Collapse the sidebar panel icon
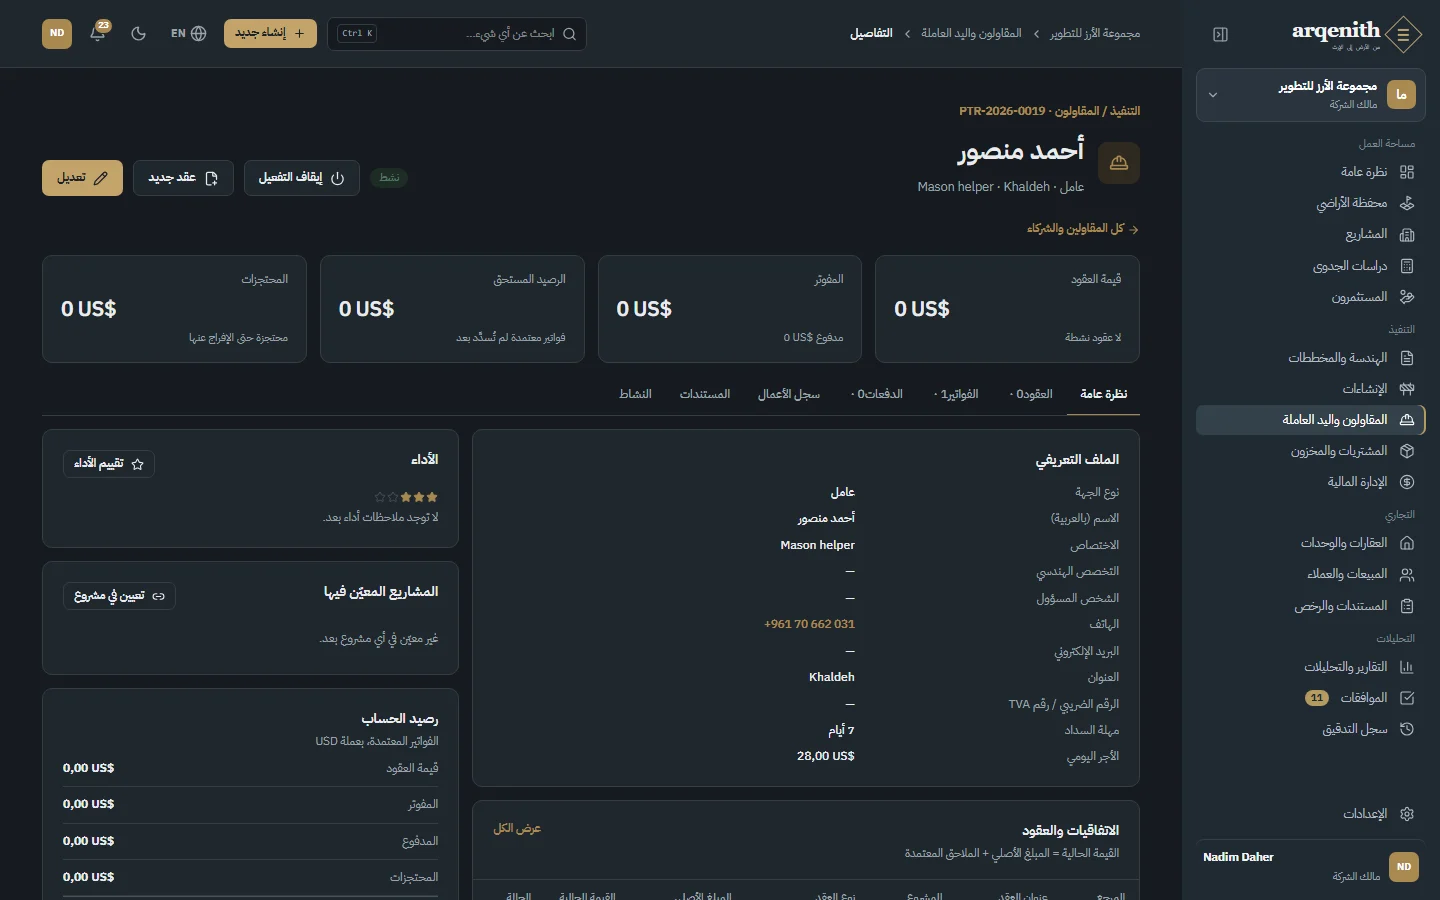This screenshot has height=900, width=1440. [1220, 34]
